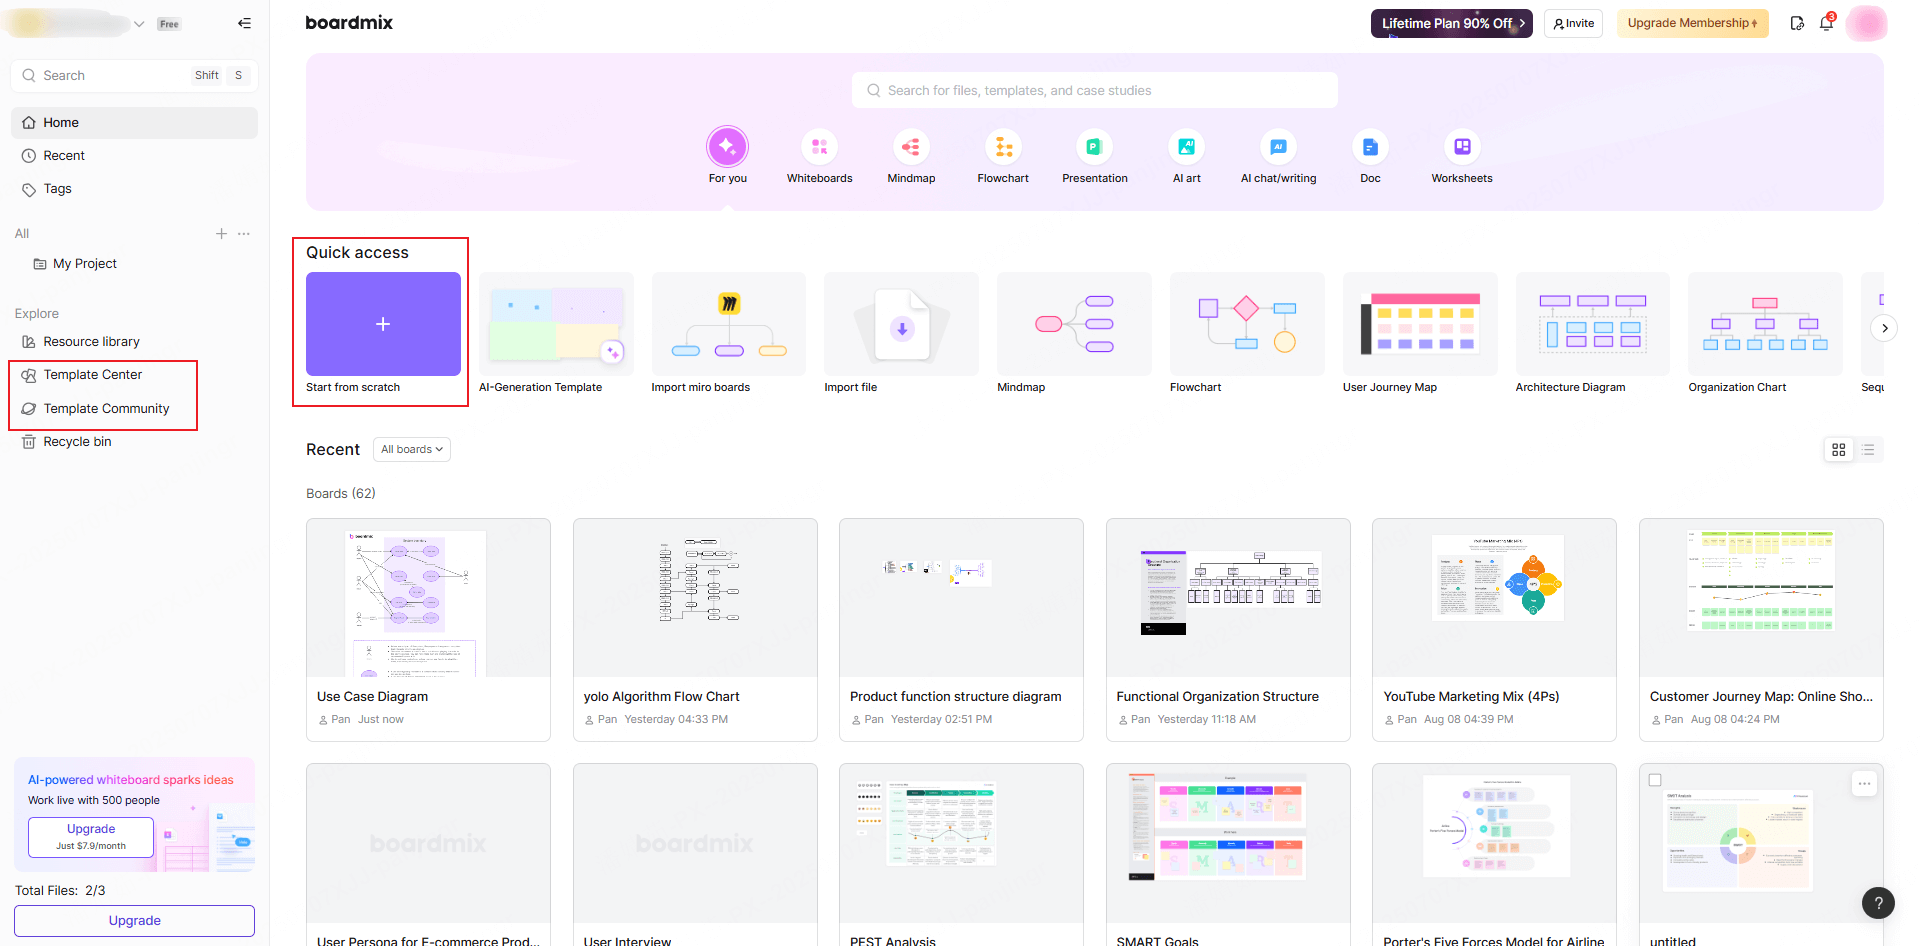
Task: Select the Flowchart category icon in banner
Action: click(x=1003, y=147)
